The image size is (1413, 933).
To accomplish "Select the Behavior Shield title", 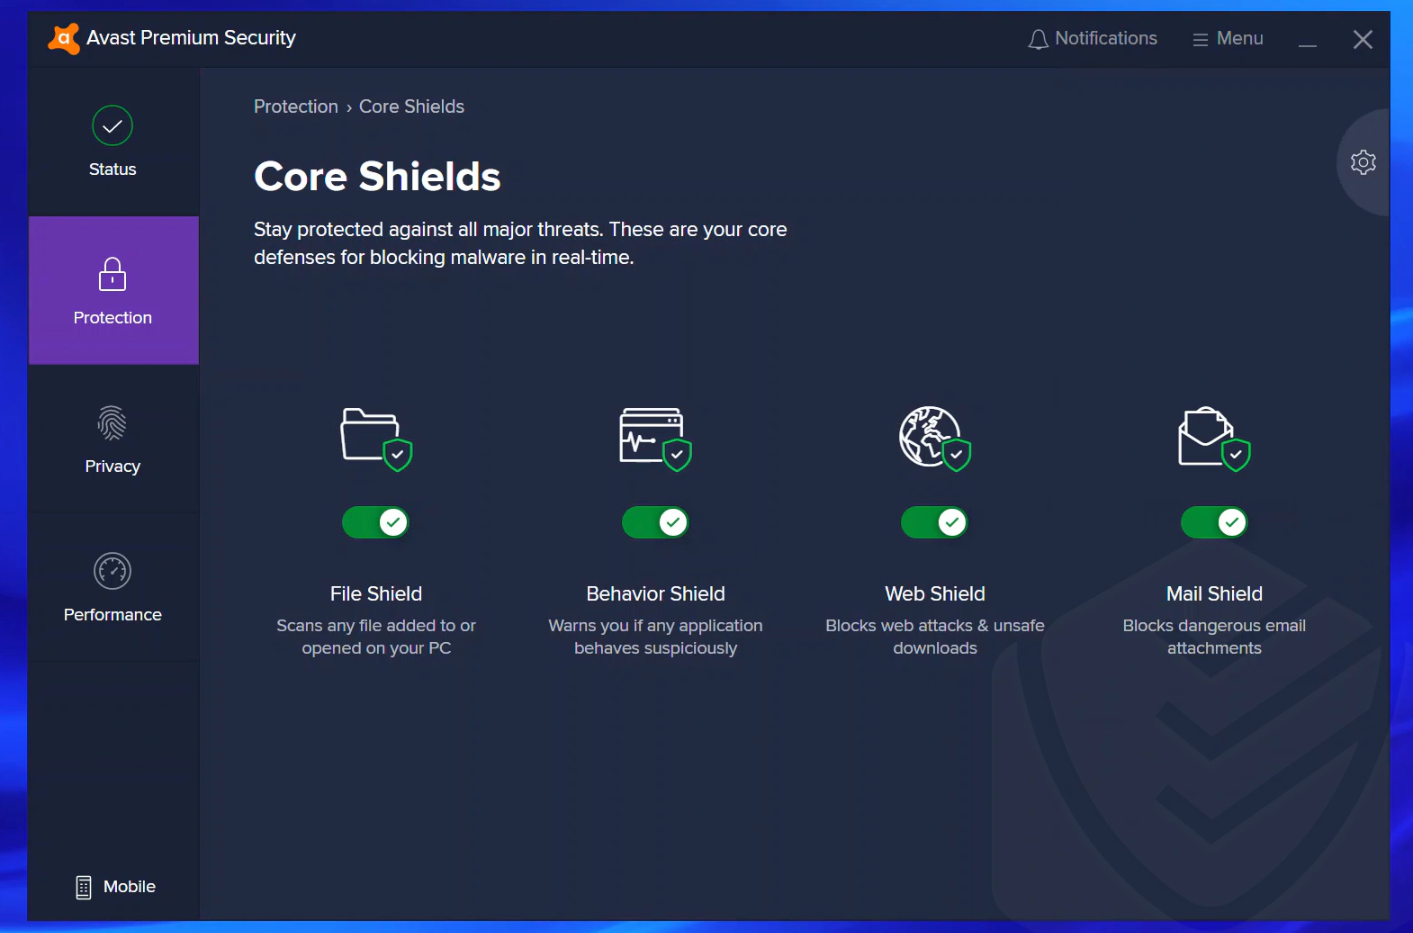I will 655,594.
